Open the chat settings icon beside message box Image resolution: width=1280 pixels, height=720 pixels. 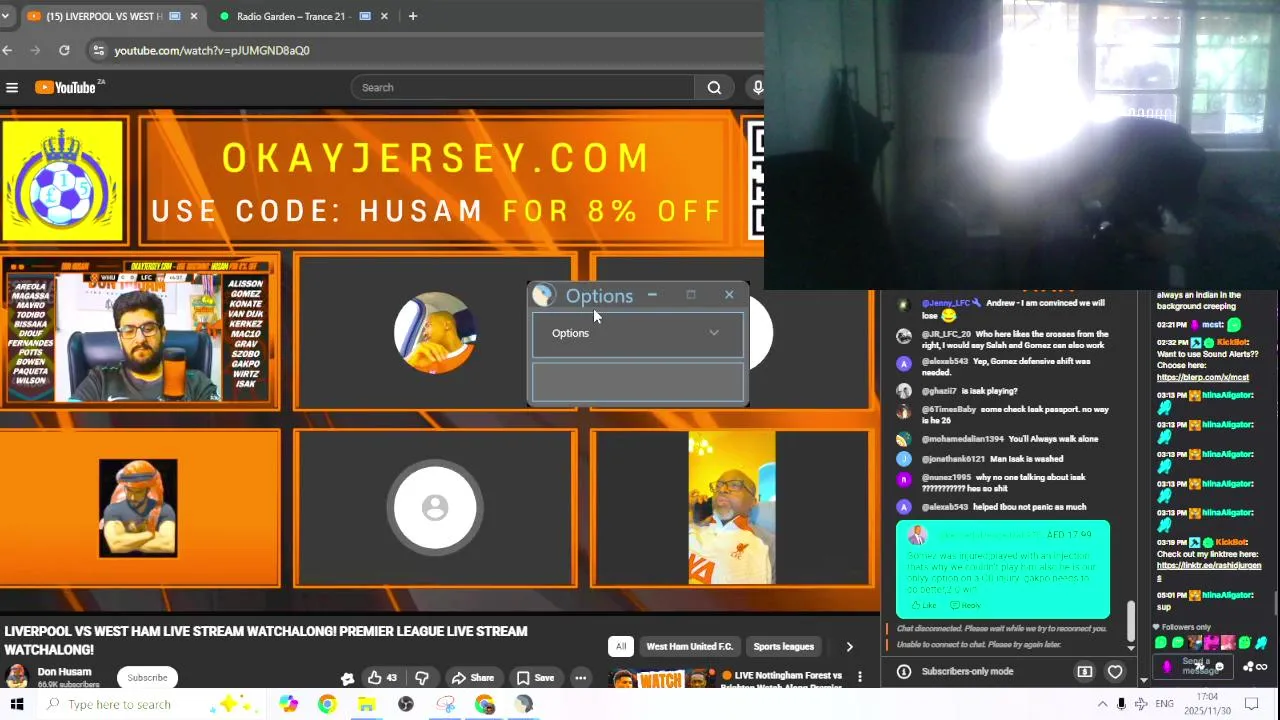(x=1254, y=667)
